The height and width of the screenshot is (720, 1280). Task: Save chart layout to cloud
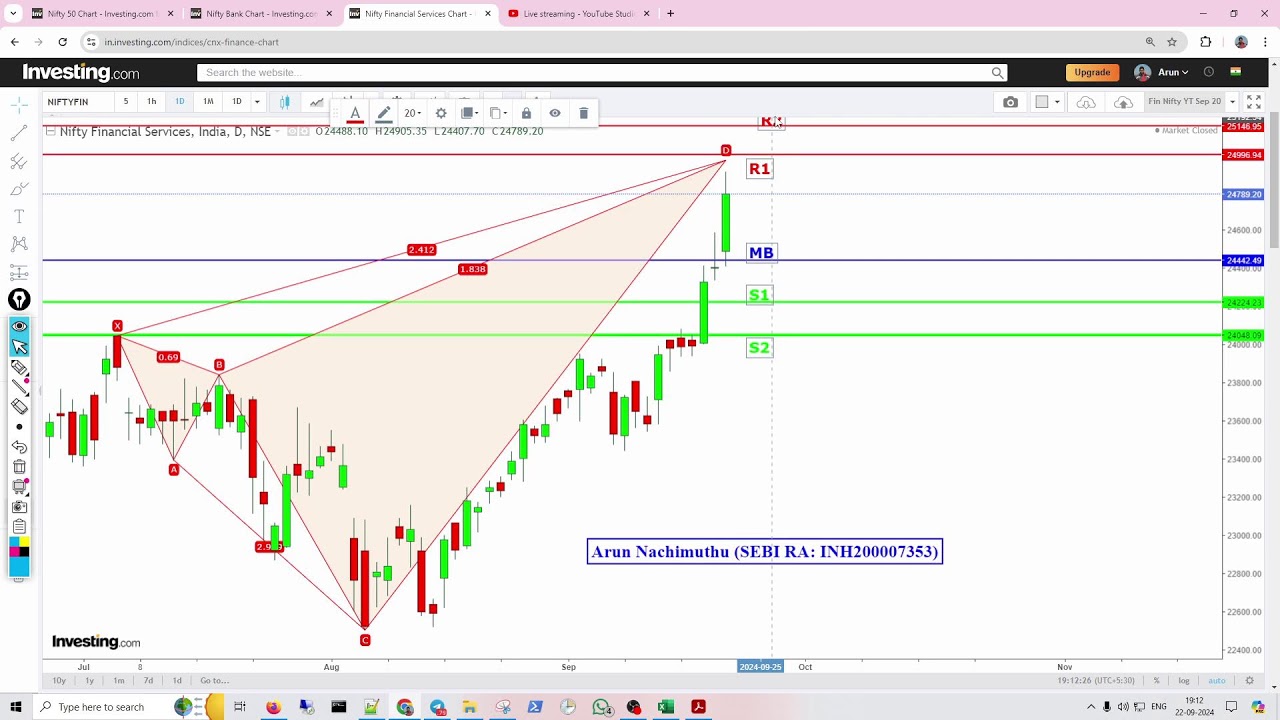tap(1123, 102)
